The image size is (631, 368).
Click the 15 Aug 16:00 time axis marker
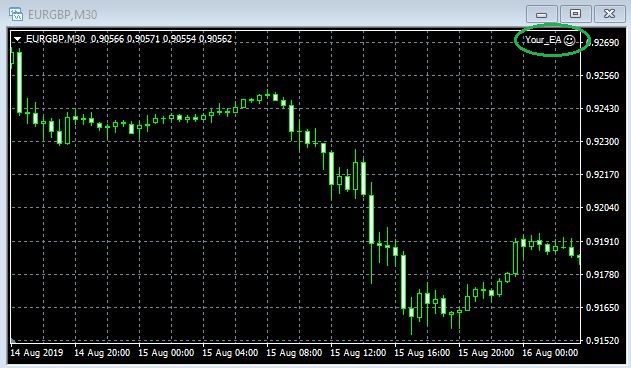[x=422, y=353]
